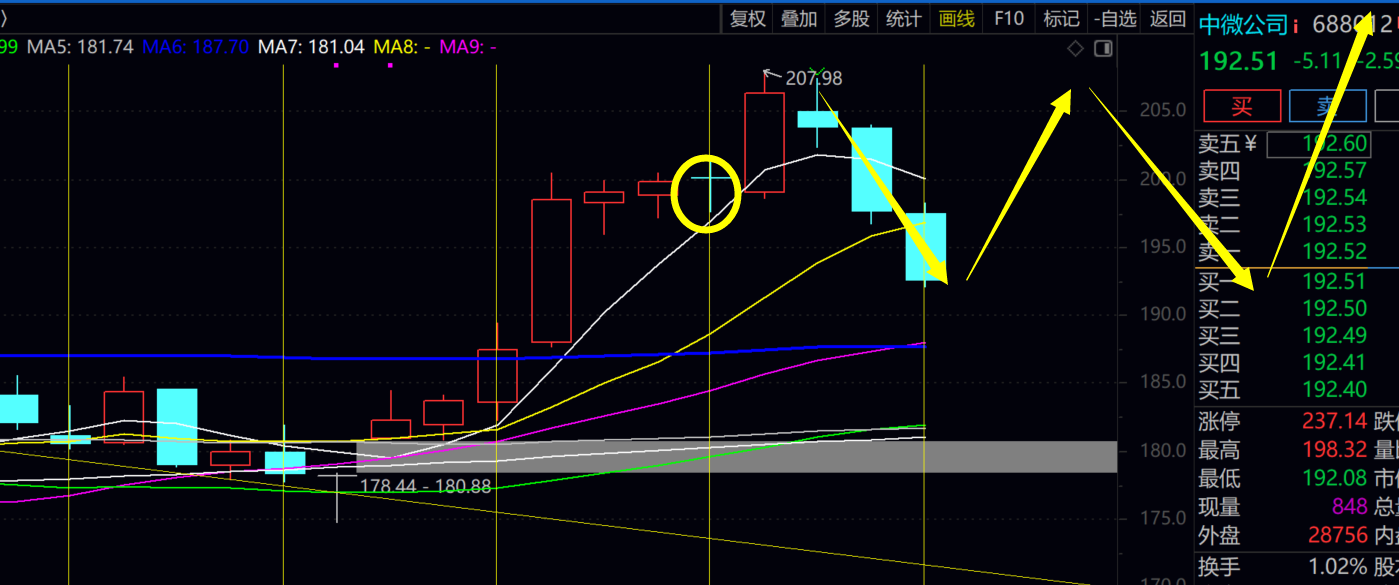Screen dimensions: 1399x585
Task: Toggle the side panel layout icon
Action: 1103,49
